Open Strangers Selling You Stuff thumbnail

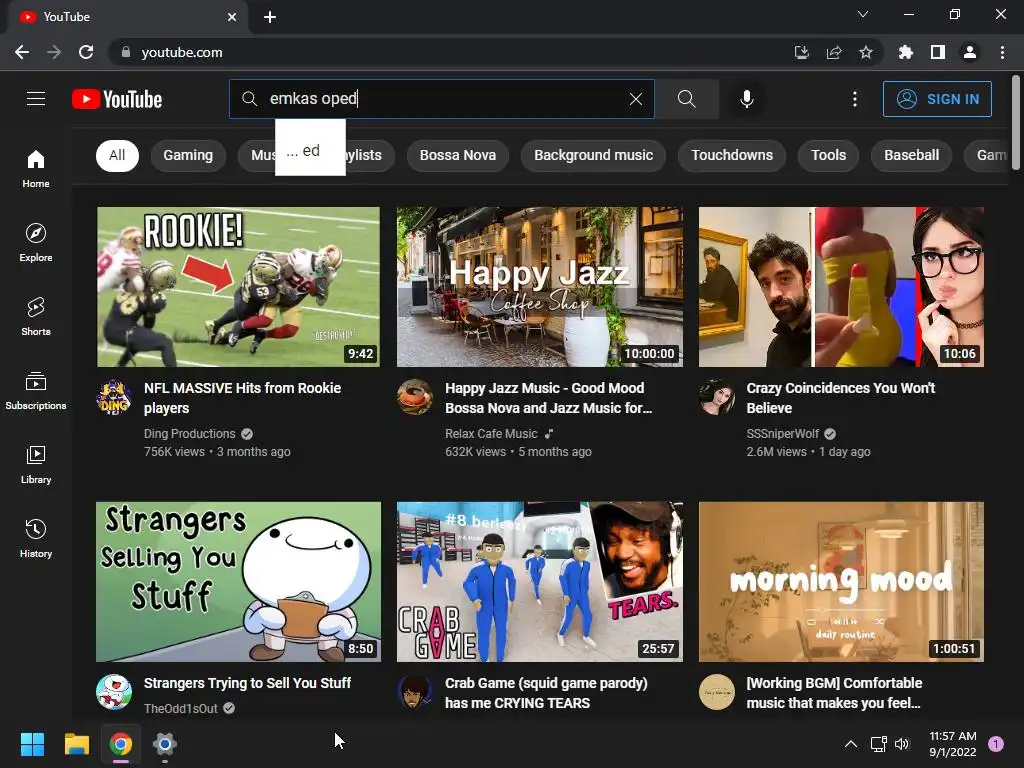238,582
